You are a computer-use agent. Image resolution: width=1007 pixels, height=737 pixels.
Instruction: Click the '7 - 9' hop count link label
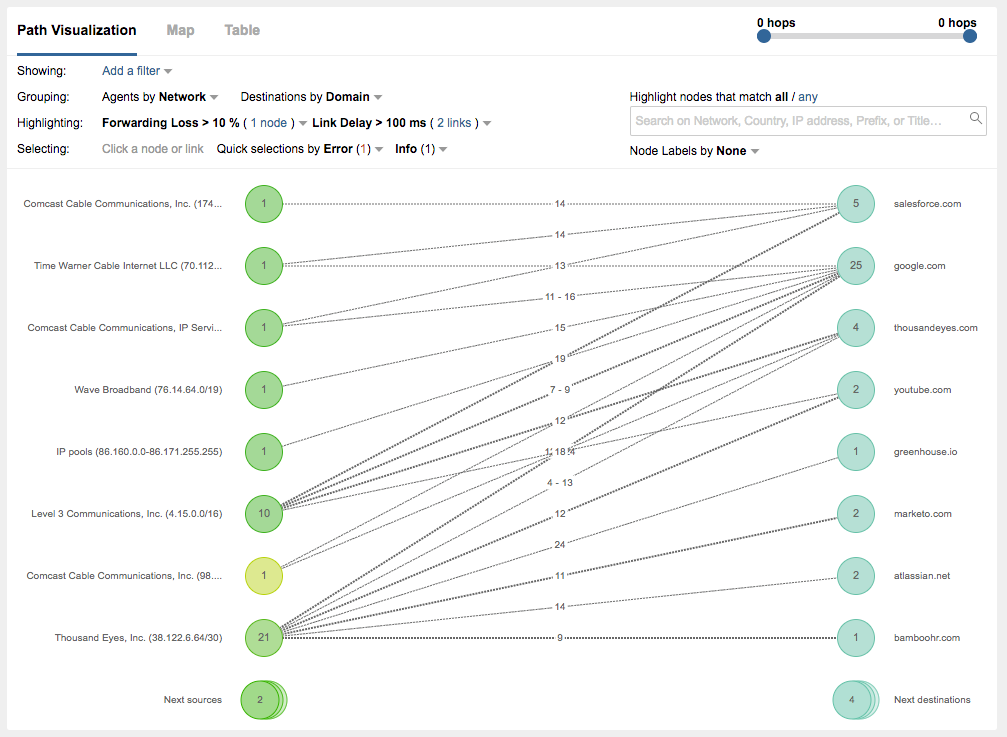coord(560,390)
